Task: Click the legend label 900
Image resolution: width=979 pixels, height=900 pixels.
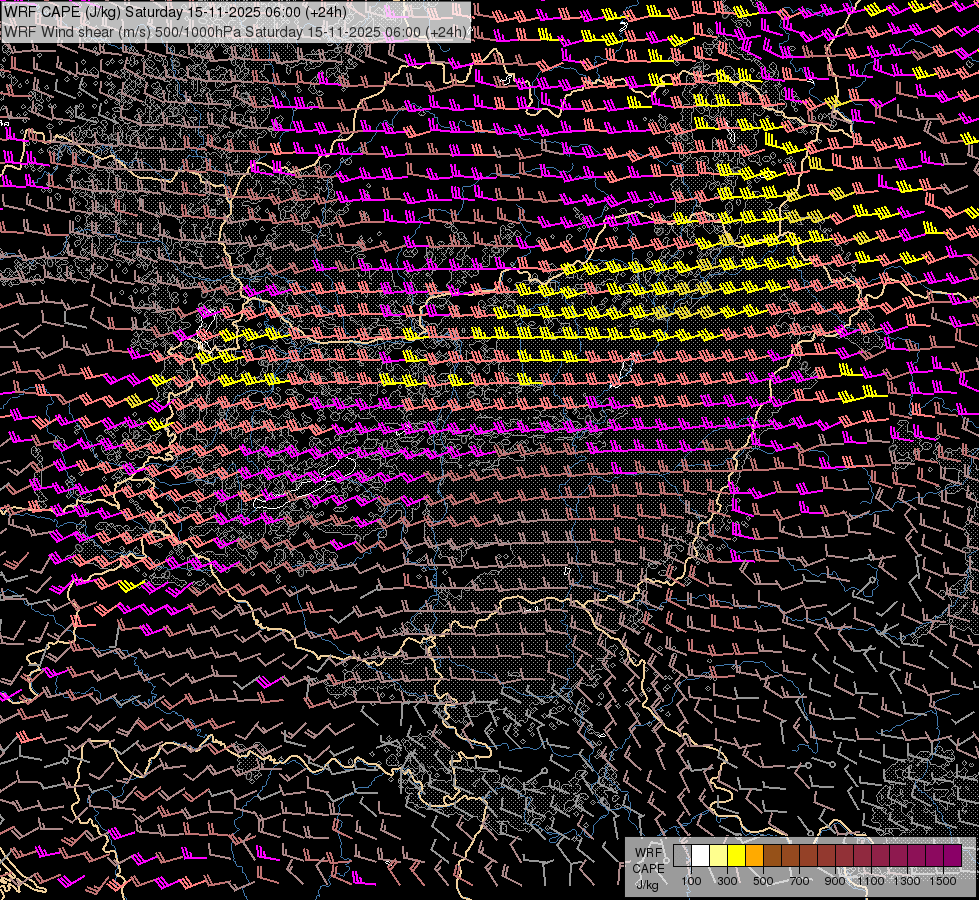Action: pyautogui.click(x=835, y=881)
